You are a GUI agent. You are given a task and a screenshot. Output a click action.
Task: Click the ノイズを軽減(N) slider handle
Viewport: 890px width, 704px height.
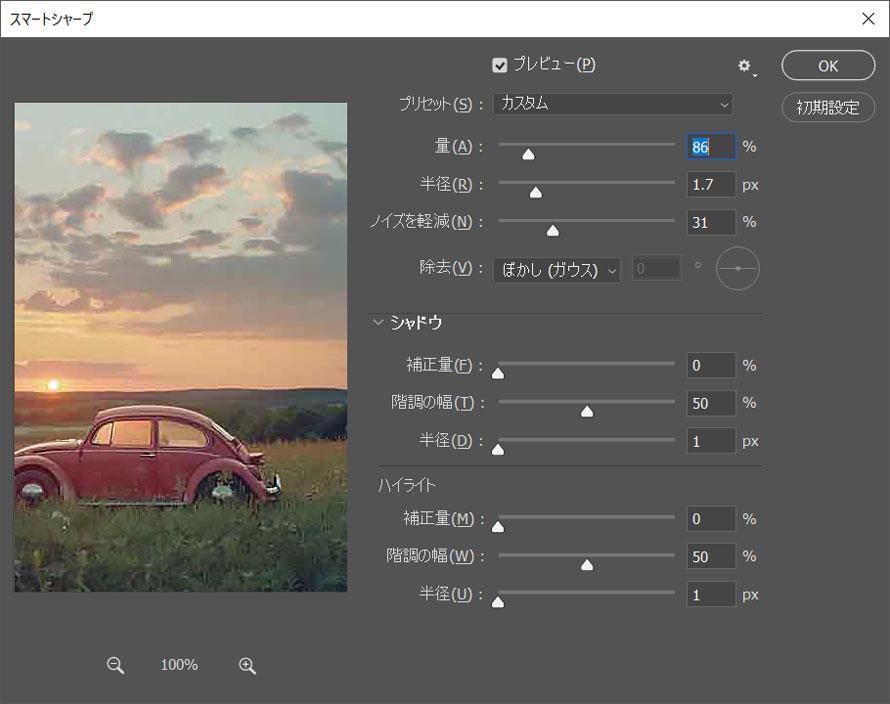pos(553,231)
